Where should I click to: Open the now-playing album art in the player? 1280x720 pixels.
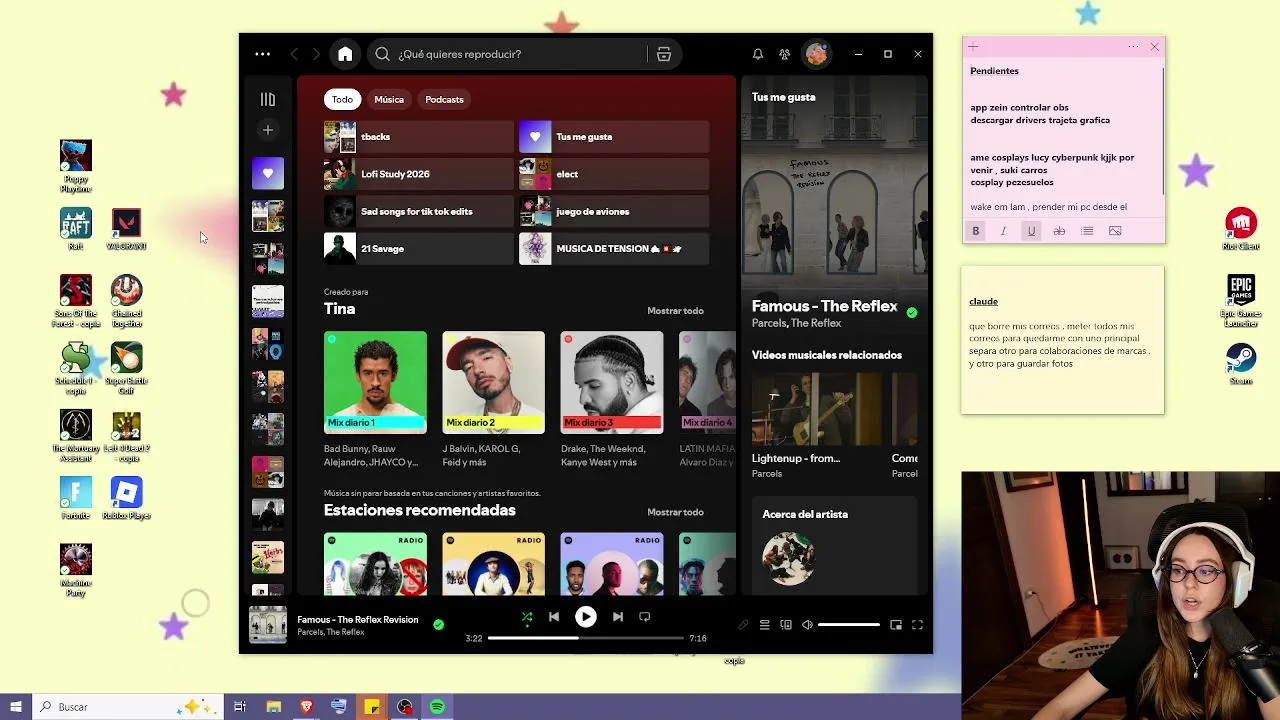(268, 625)
